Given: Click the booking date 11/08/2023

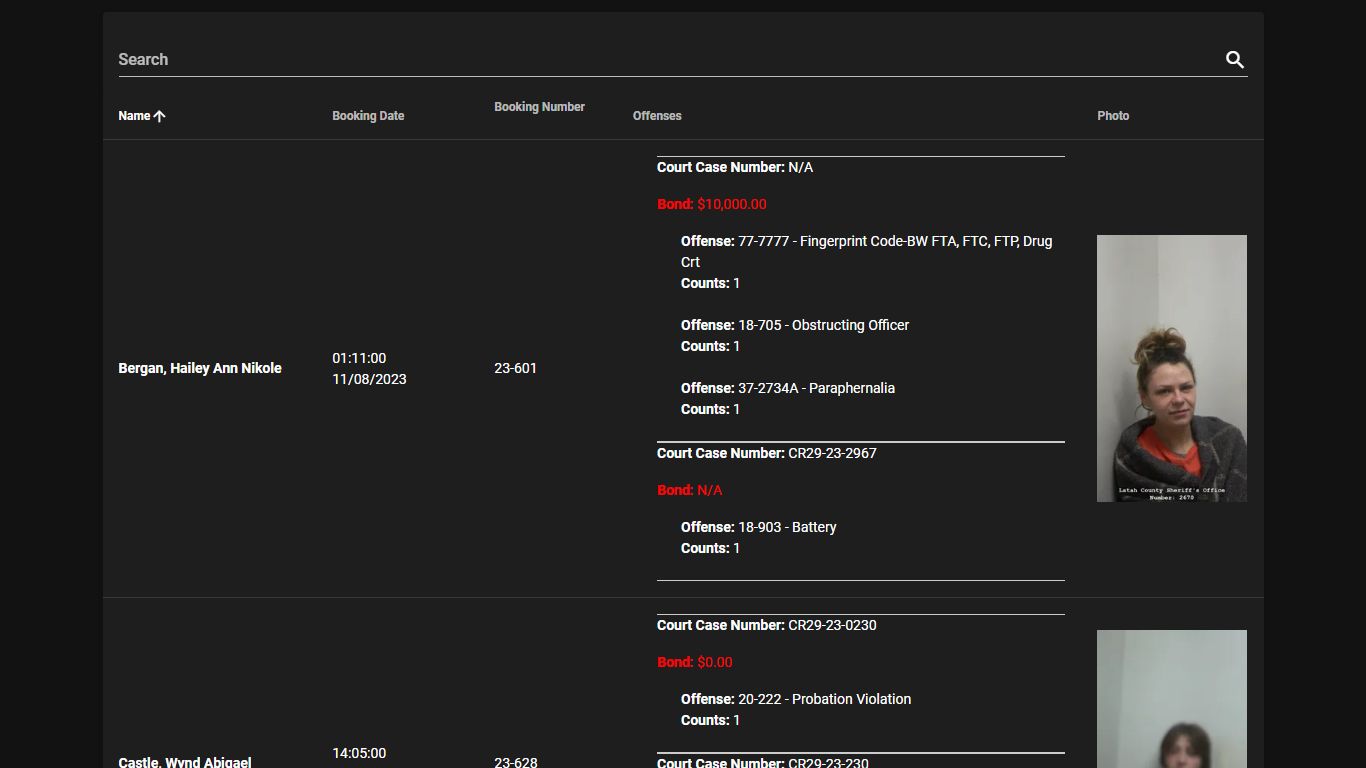Looking at the screenshot, I should click(369, 379).
